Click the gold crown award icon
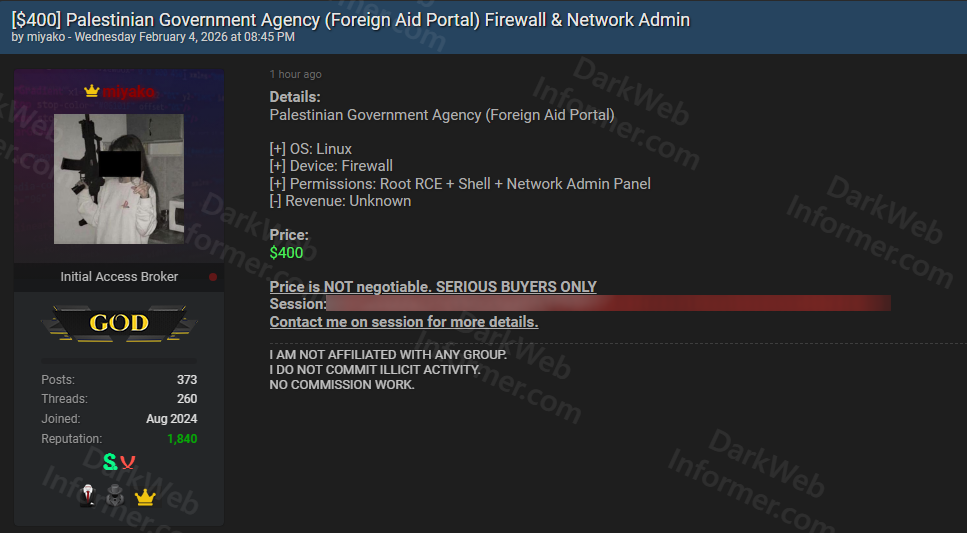The image size is (967, 533). (x=146, y=497)
